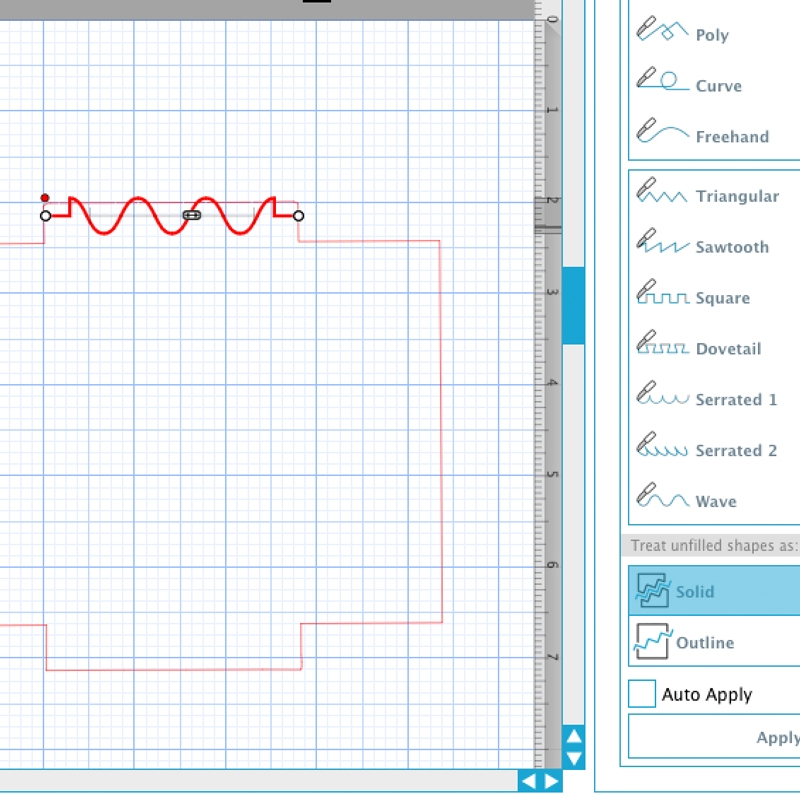Enable the Auto Apply checkbox
The width and height of the screenshot is (800, 800).
pos(641,693)
